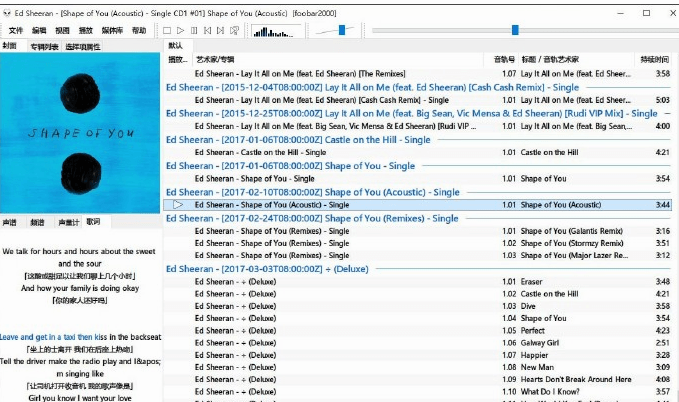Viewport: 679px width, 402px height.
Task: Click the foobar2000 alien icon in title bar
Action: [6, 13]
